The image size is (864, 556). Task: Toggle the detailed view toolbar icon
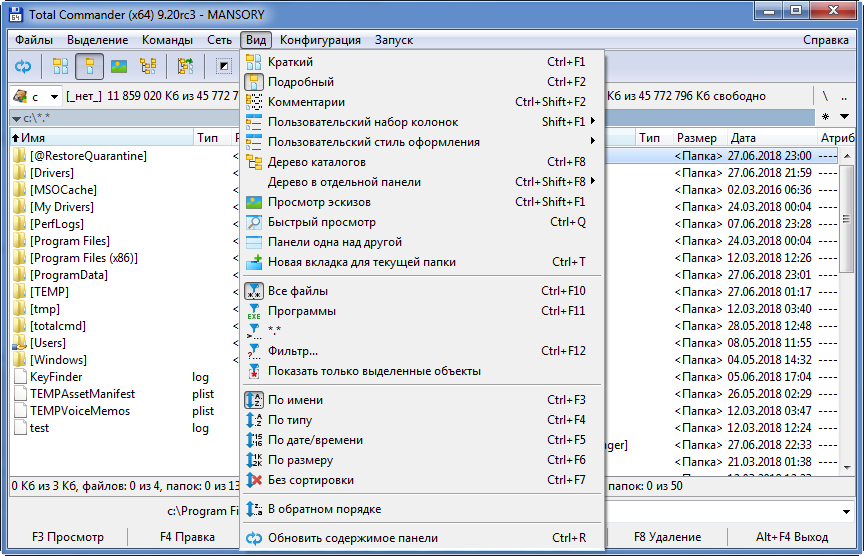pos(89,67)
